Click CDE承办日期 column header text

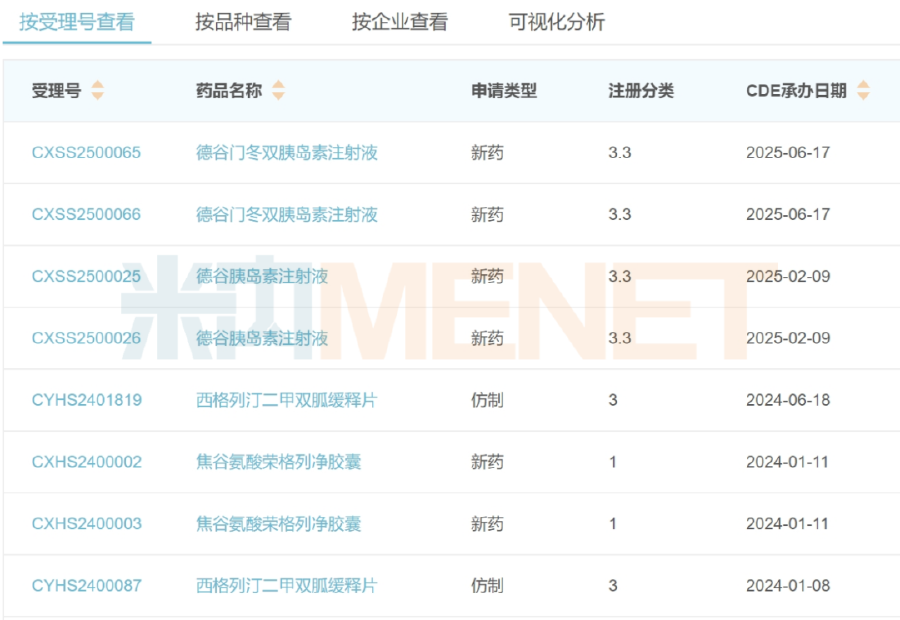(797, 91)
